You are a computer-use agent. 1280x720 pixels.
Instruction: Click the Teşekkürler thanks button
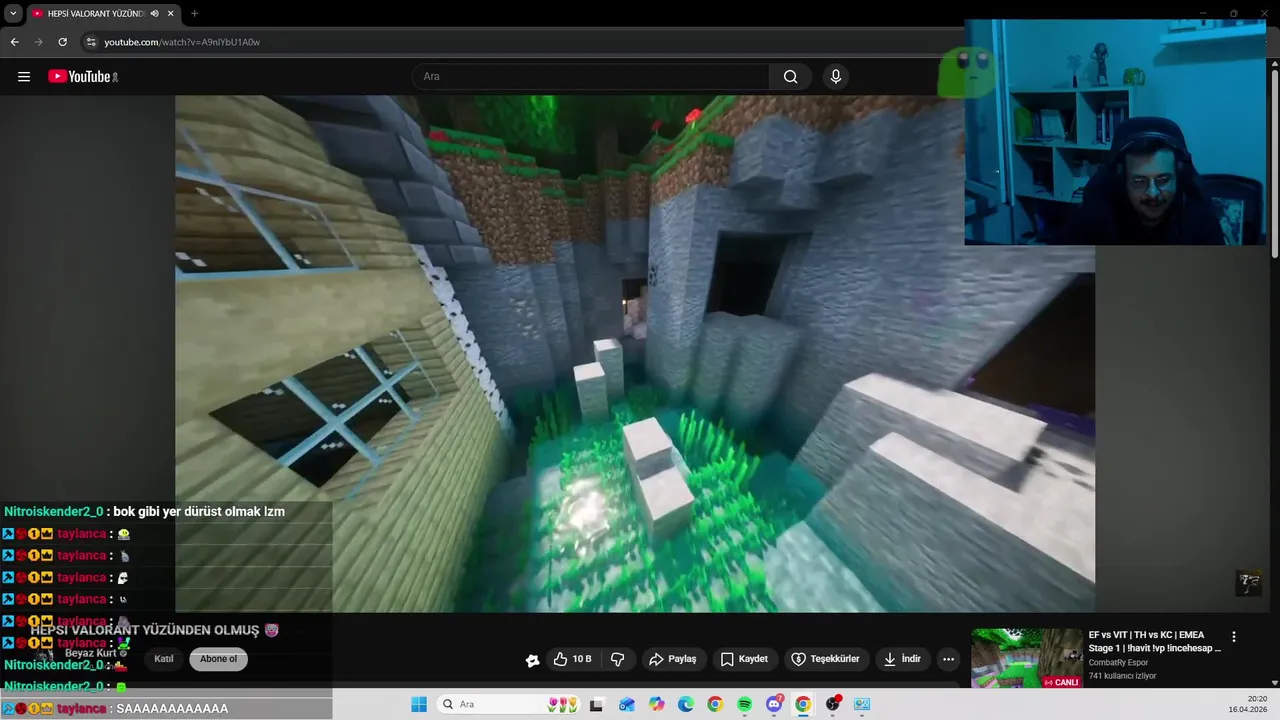point(826,659)
